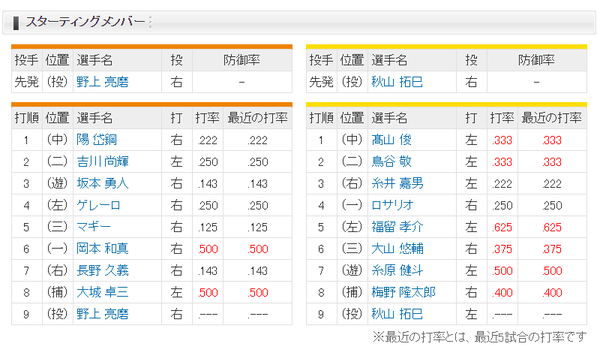Click position (遊) in 糸原 健斗 row
Screen dimensions: 600x362
(352, 271)
